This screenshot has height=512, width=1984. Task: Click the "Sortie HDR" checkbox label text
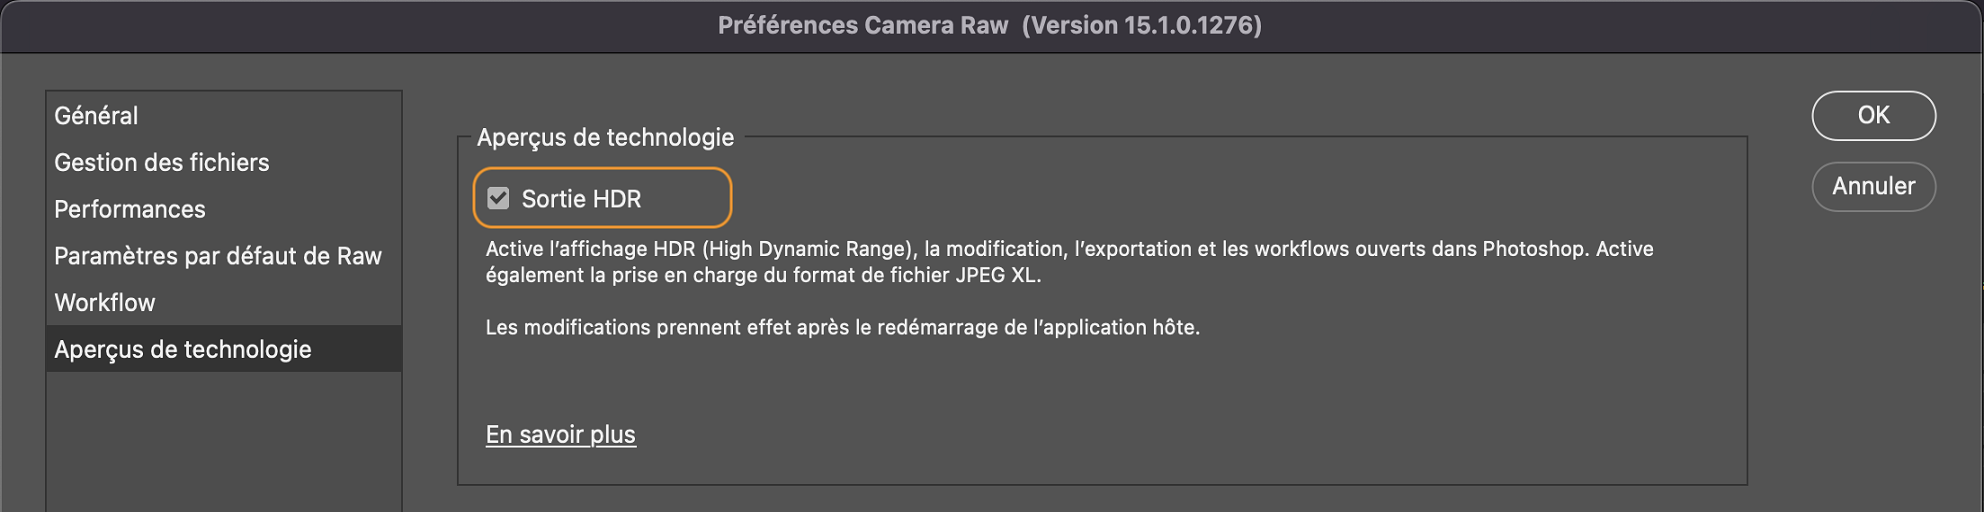(x=581, y=199)
